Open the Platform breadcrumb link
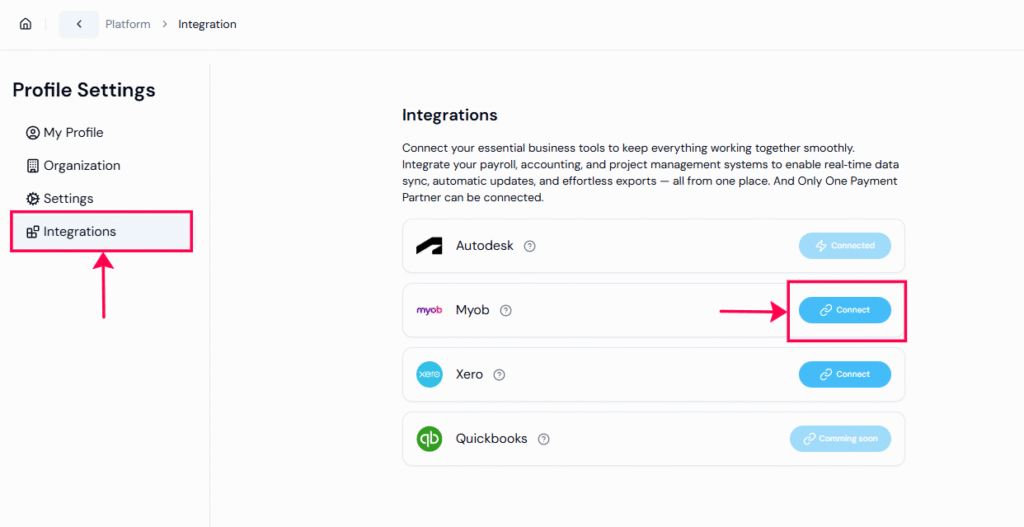 point(128,24)
